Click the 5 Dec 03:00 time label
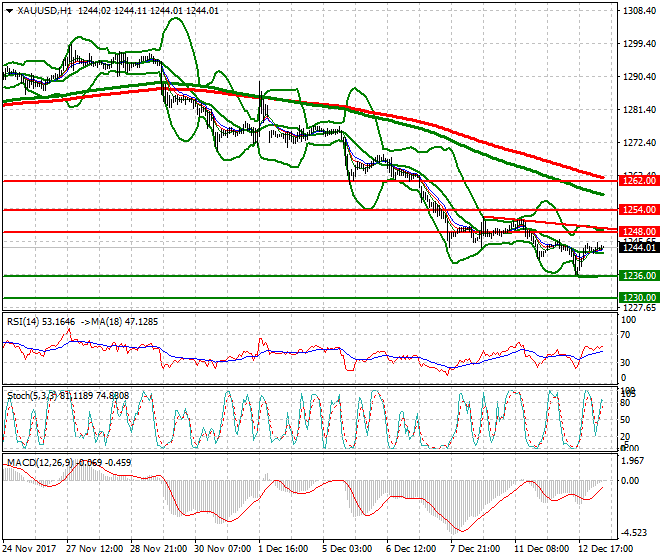The image size is (660, 560). pyautogui.click(x=348, y=549)
